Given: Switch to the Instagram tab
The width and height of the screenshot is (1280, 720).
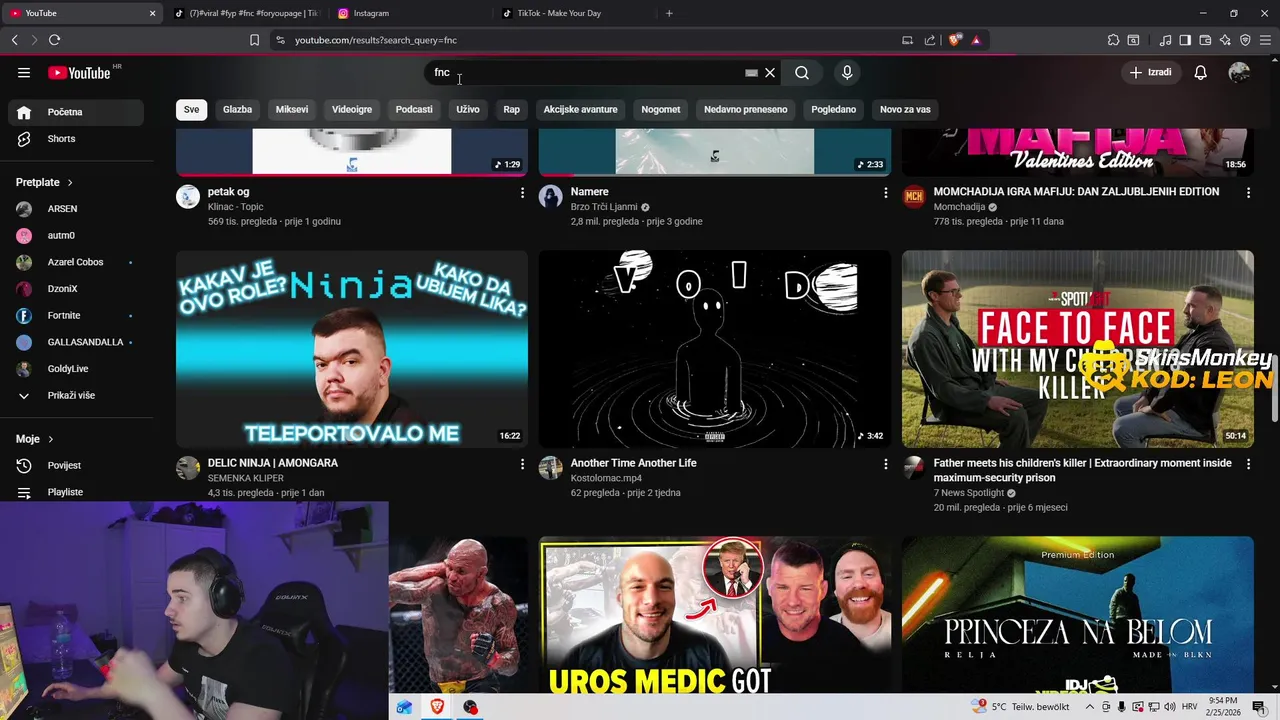Looking at the screenshot, I should click(410, 13).
